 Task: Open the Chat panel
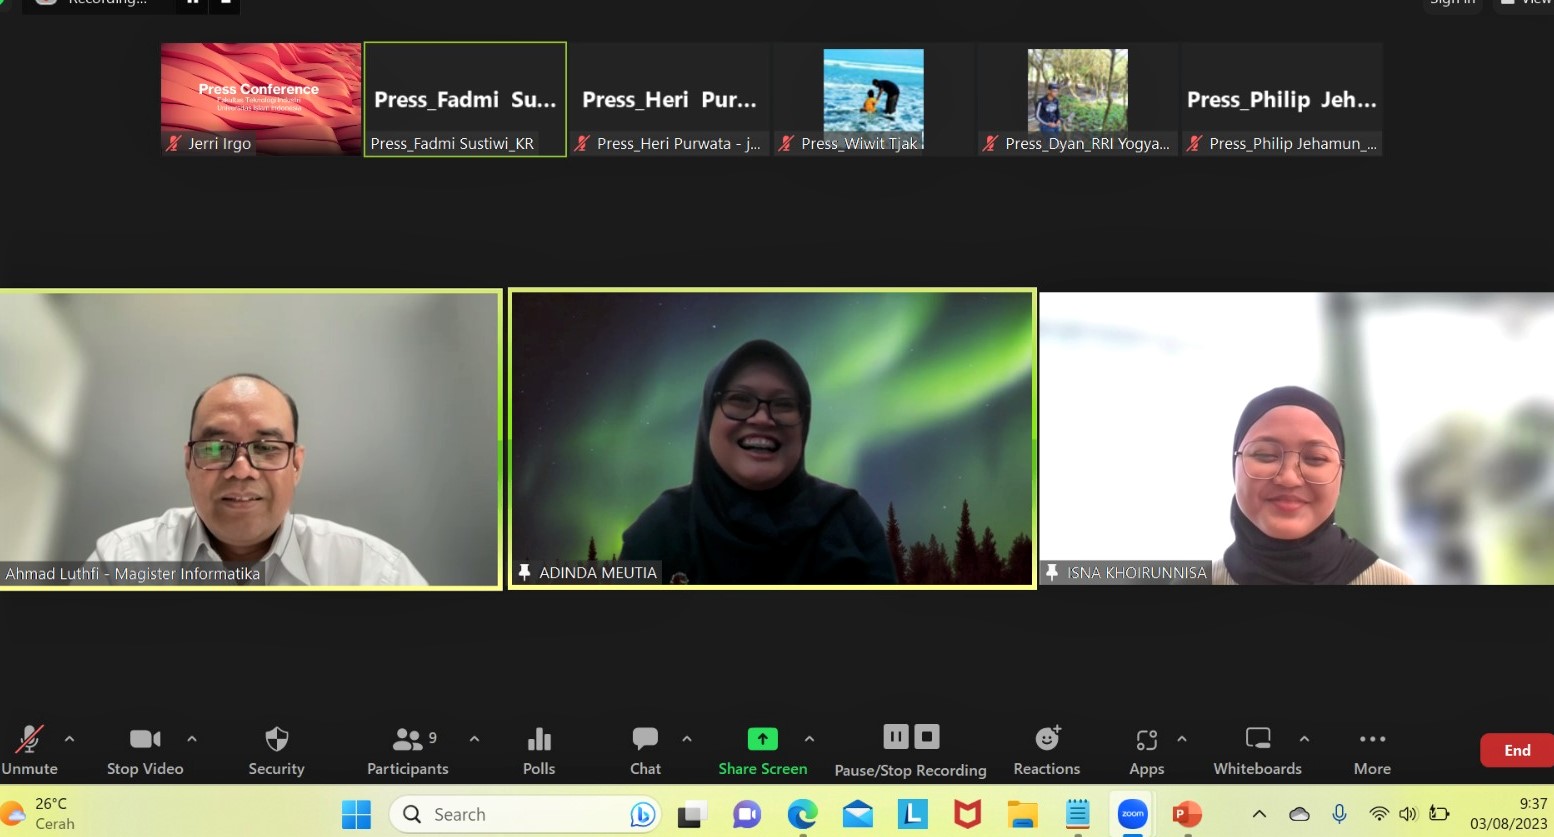coord(645,751)
